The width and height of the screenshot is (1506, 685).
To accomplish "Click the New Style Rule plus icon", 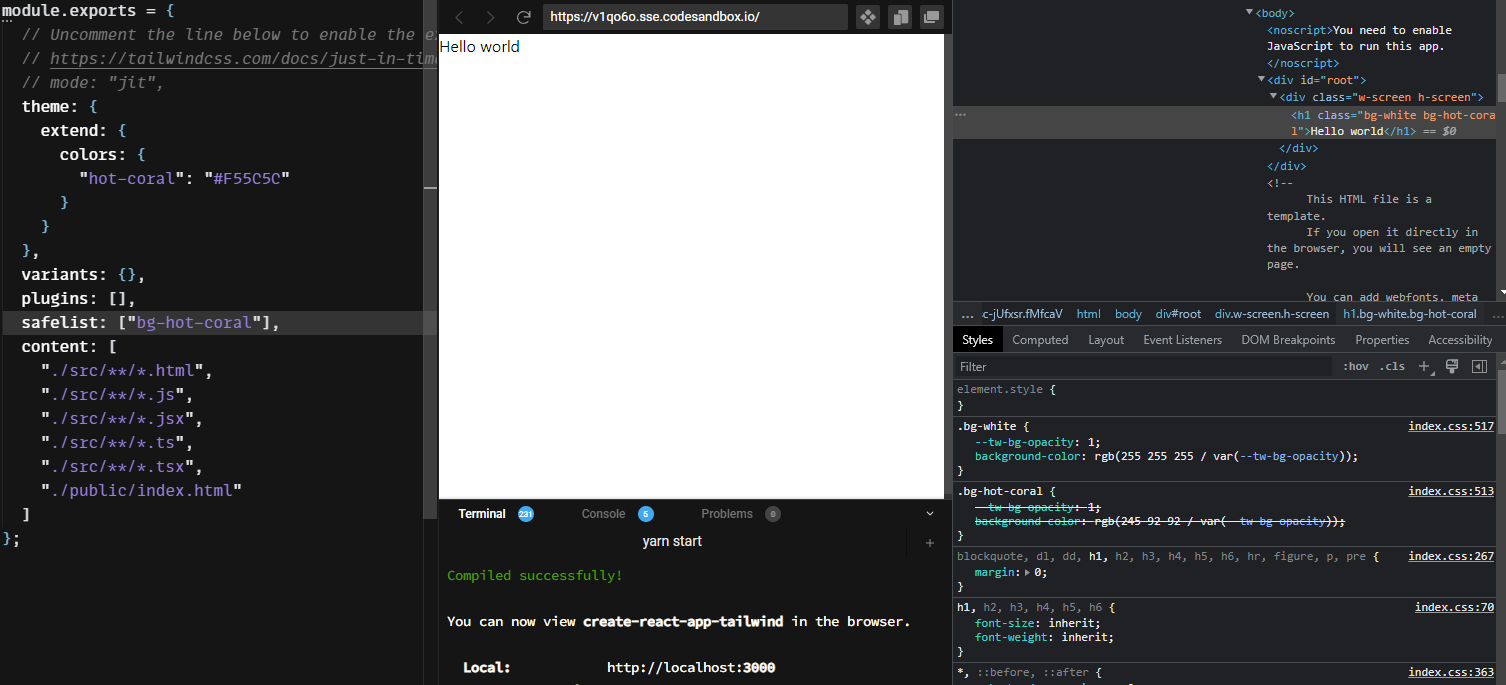I will click(1425, 366).
